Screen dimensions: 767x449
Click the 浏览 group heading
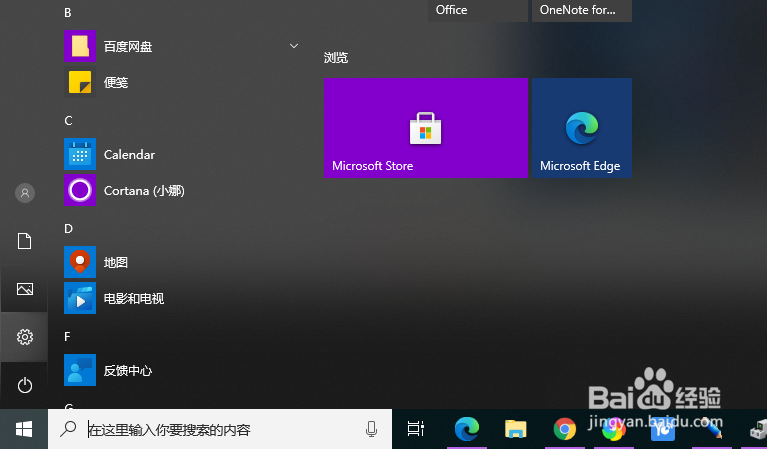pyautogui.click(x=336, y=58)
